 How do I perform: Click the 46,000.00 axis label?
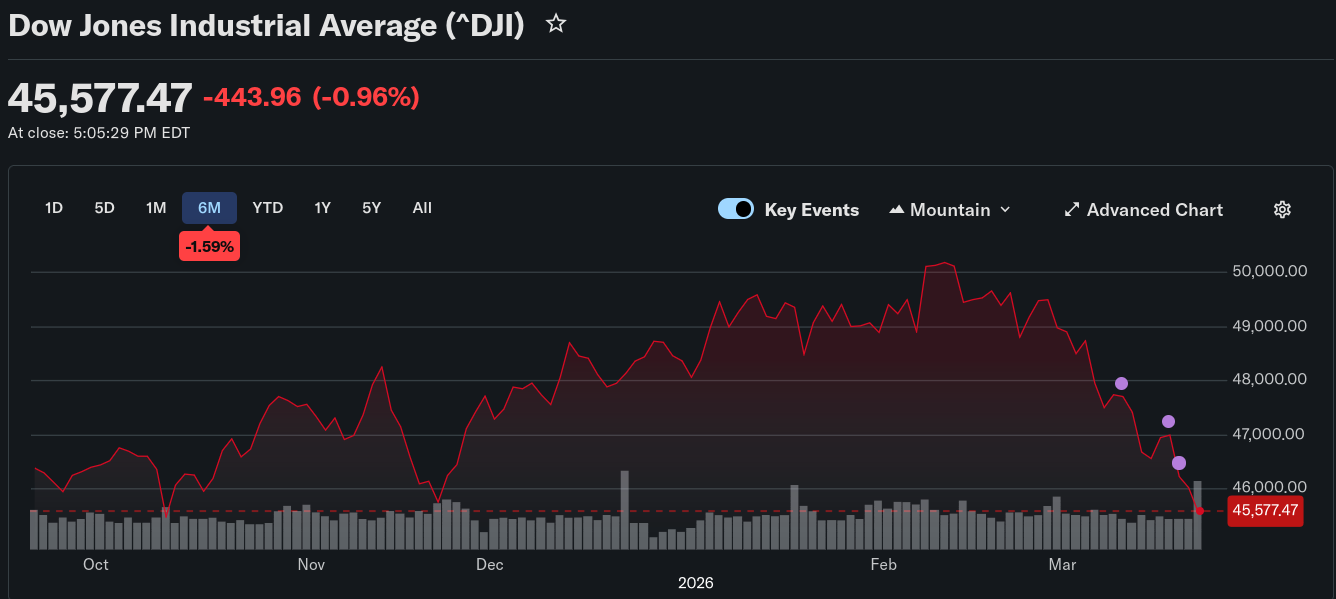pyautogui.click(x=1268, y=487)
